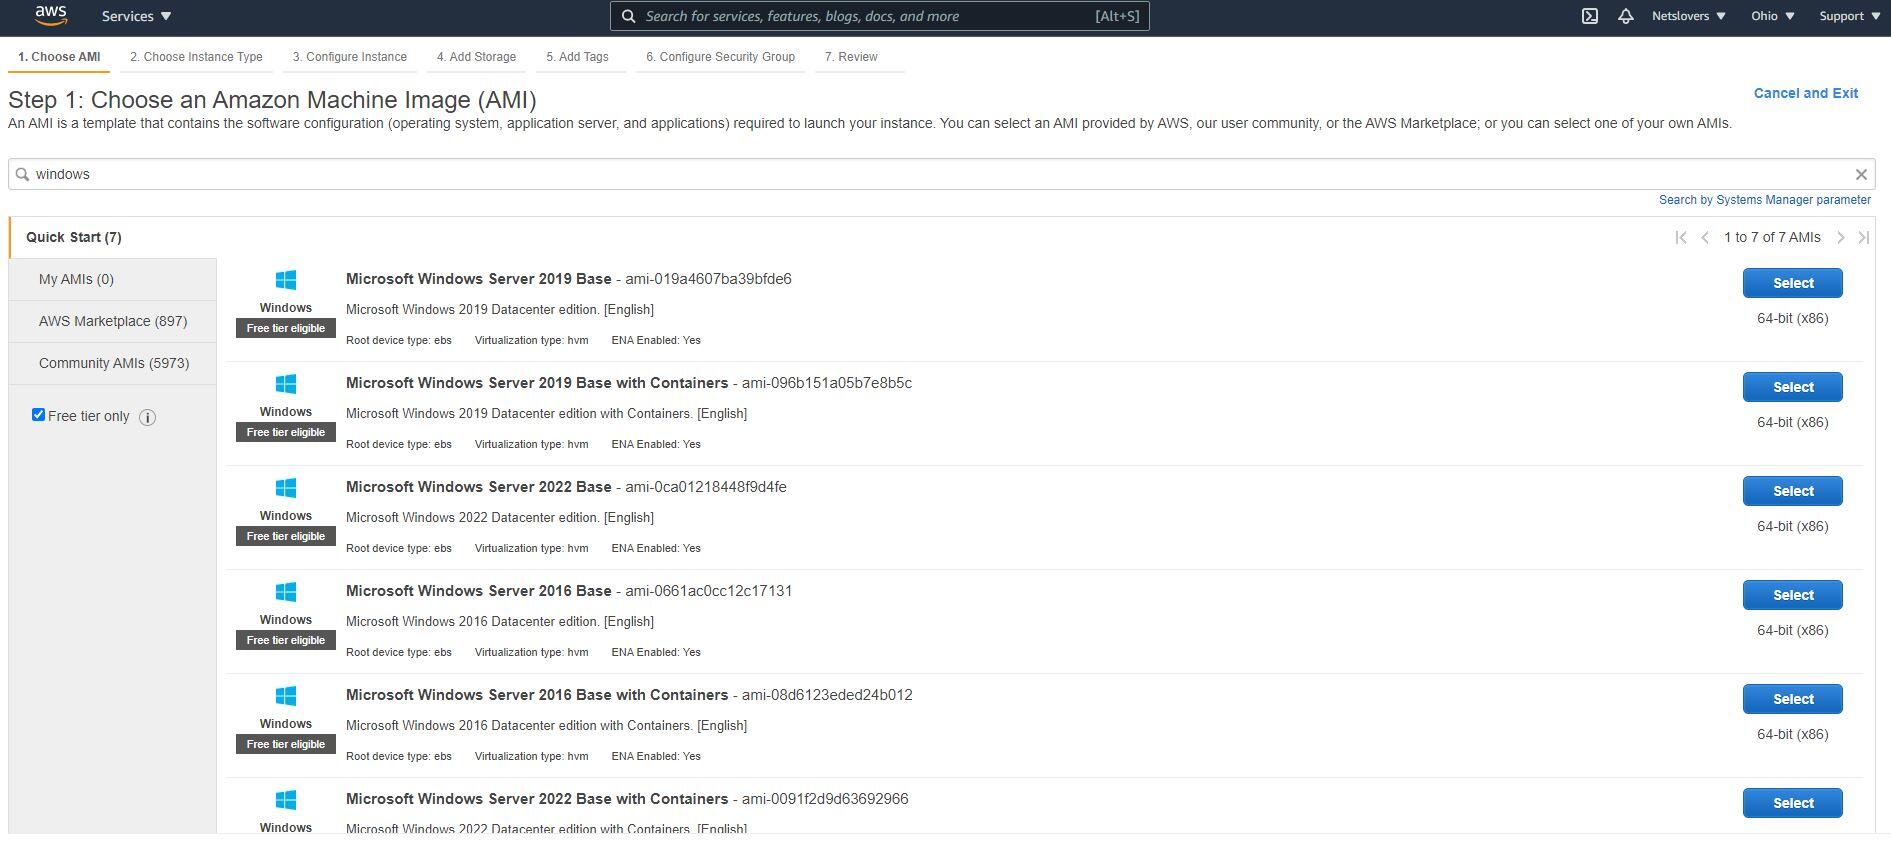The width and height of the screenshot is (1891, 854).
Task: Select Microsoft Windows Server 2022 Base AMI
Action: [x=1792, y=491]
